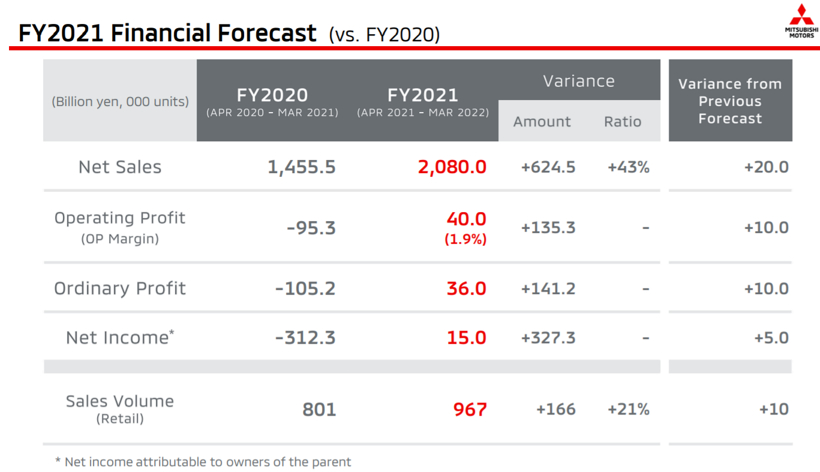Click the red 2,080.0 Net Sales value
Screen dimensions: 820x472
pyautogui.click(x=452, y=167)
